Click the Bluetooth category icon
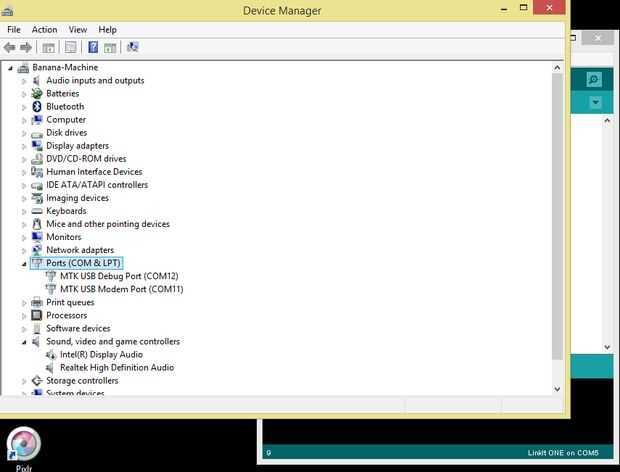The image size is (620, 472). tap(37, 106)
